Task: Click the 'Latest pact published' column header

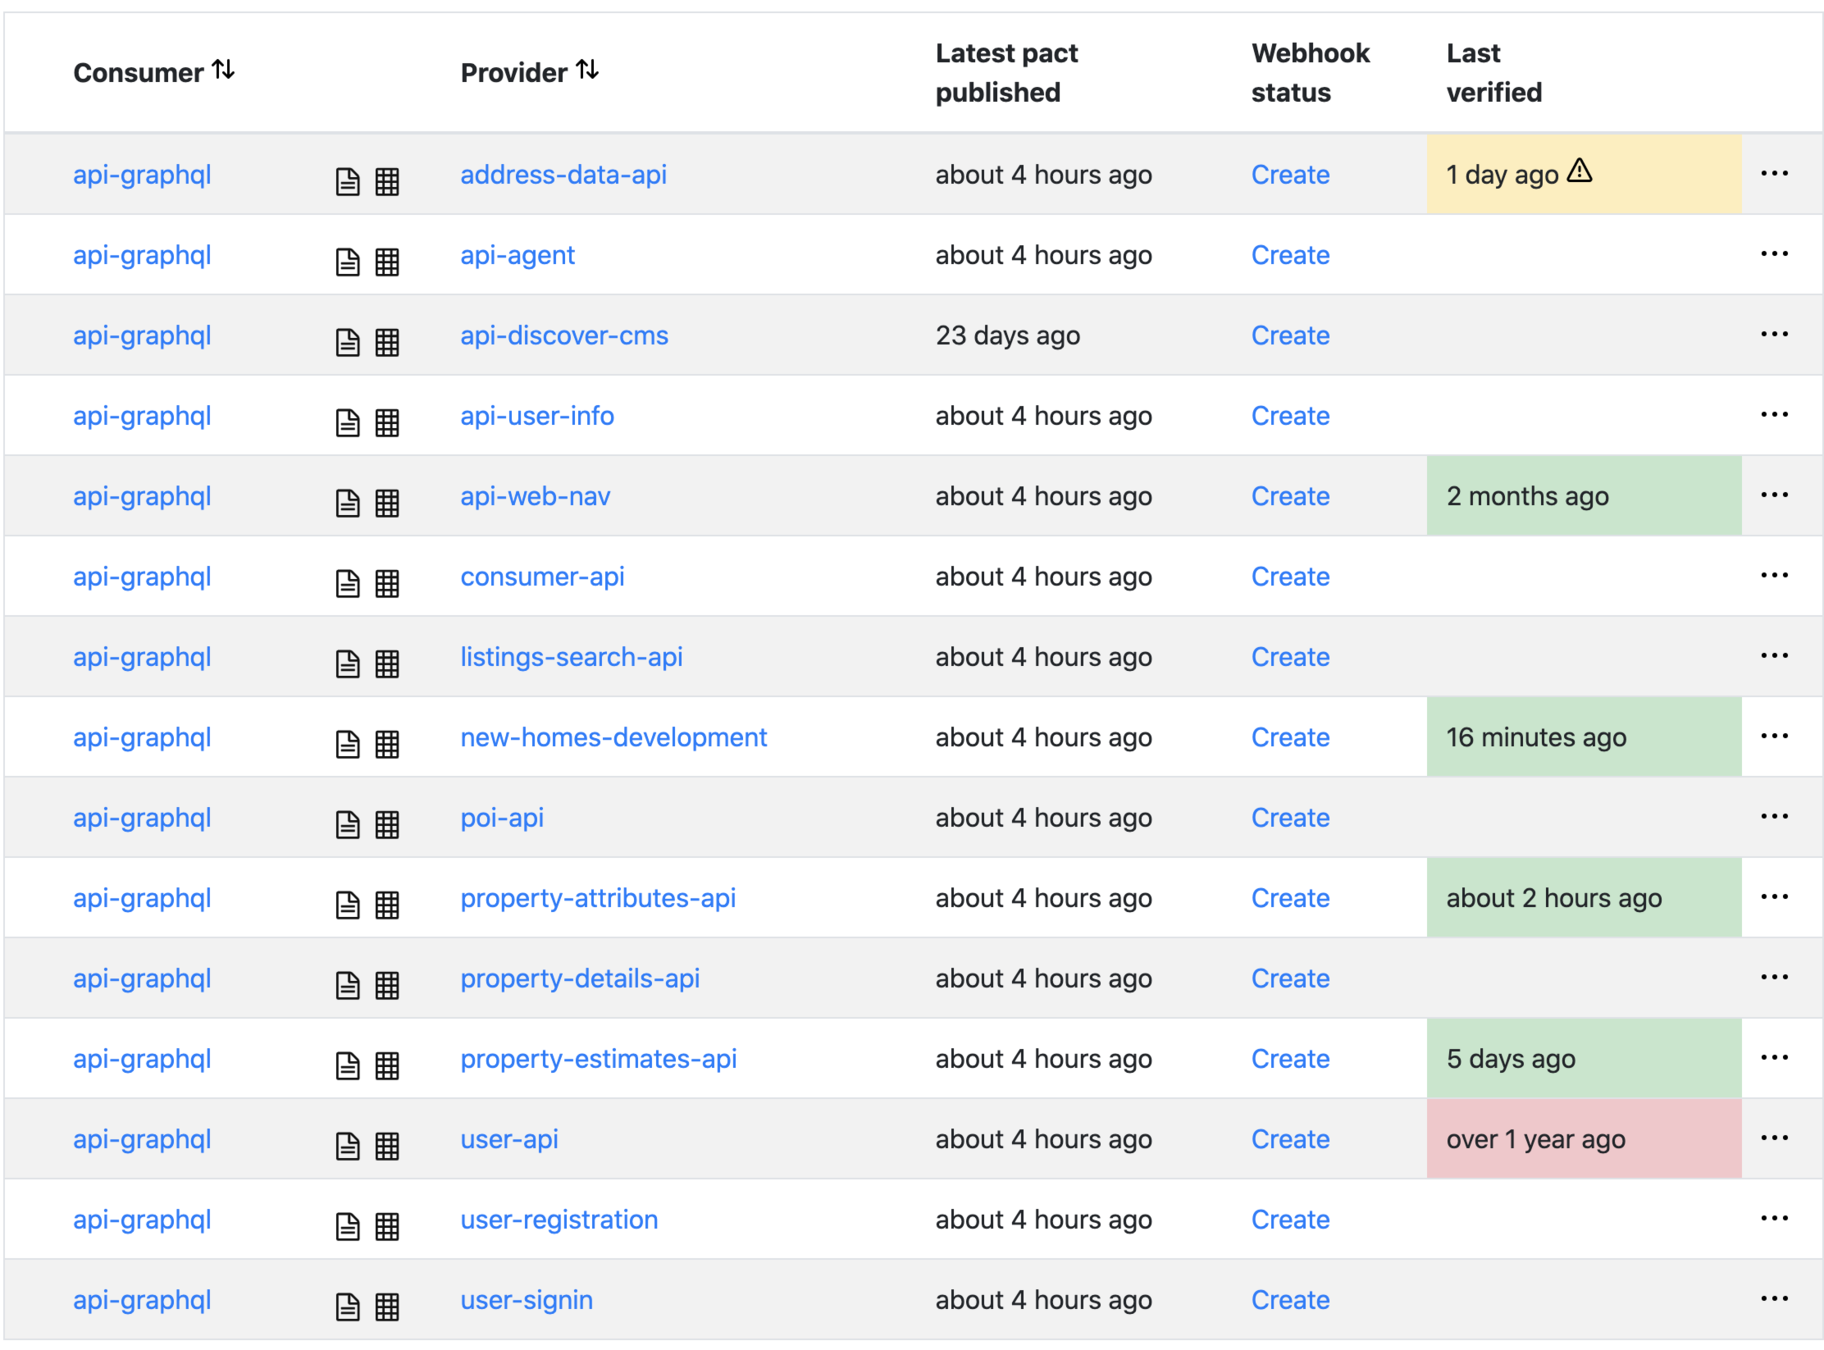Action: (x=1006, y=72)
